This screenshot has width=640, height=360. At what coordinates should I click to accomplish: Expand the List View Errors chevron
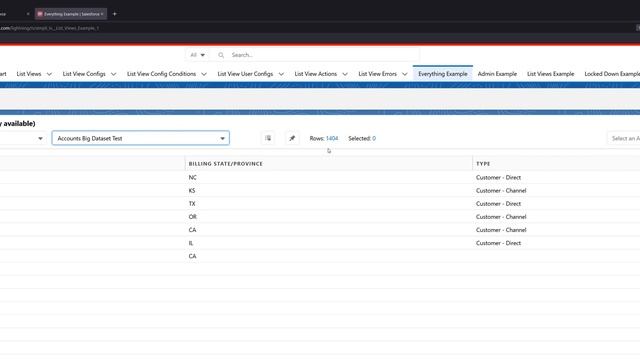[404, 74]
